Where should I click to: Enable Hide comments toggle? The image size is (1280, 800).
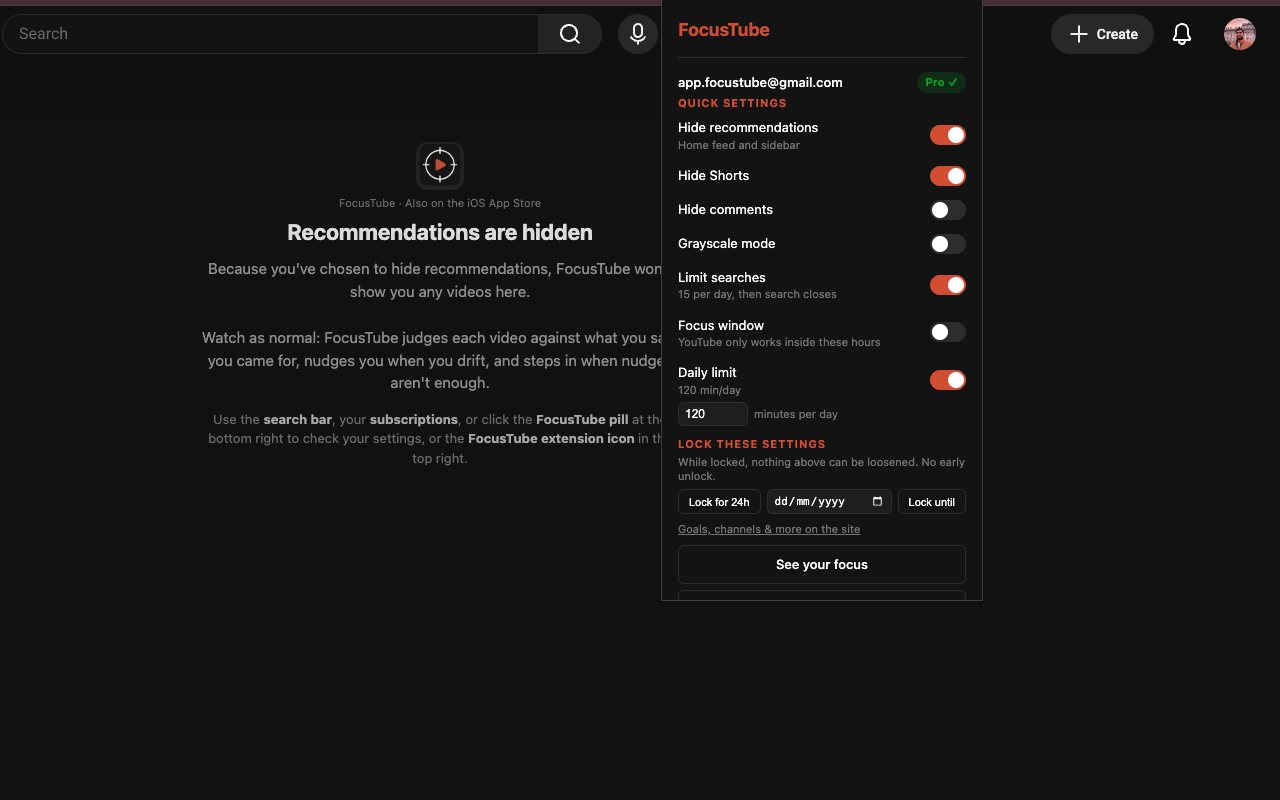(x=948, y=210)
